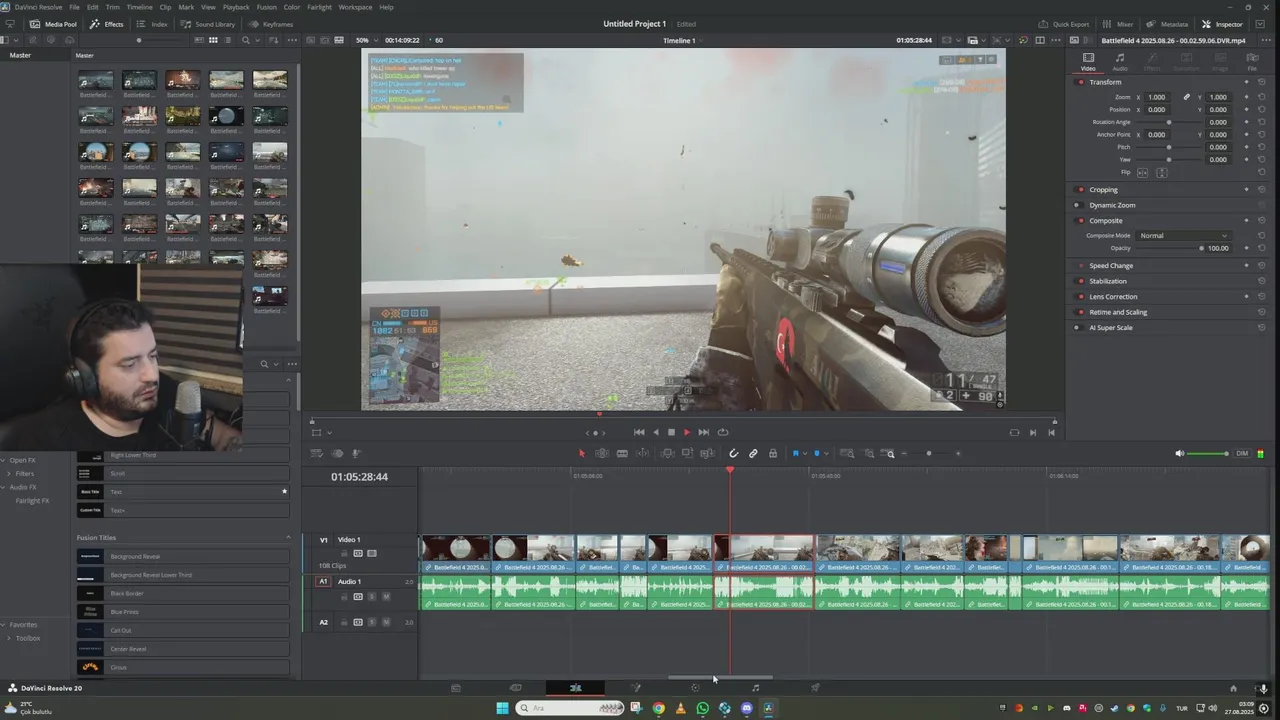Toggle the Lens Correction switch
This screenshot has height=720, width=1280.
pos(1080,297)
